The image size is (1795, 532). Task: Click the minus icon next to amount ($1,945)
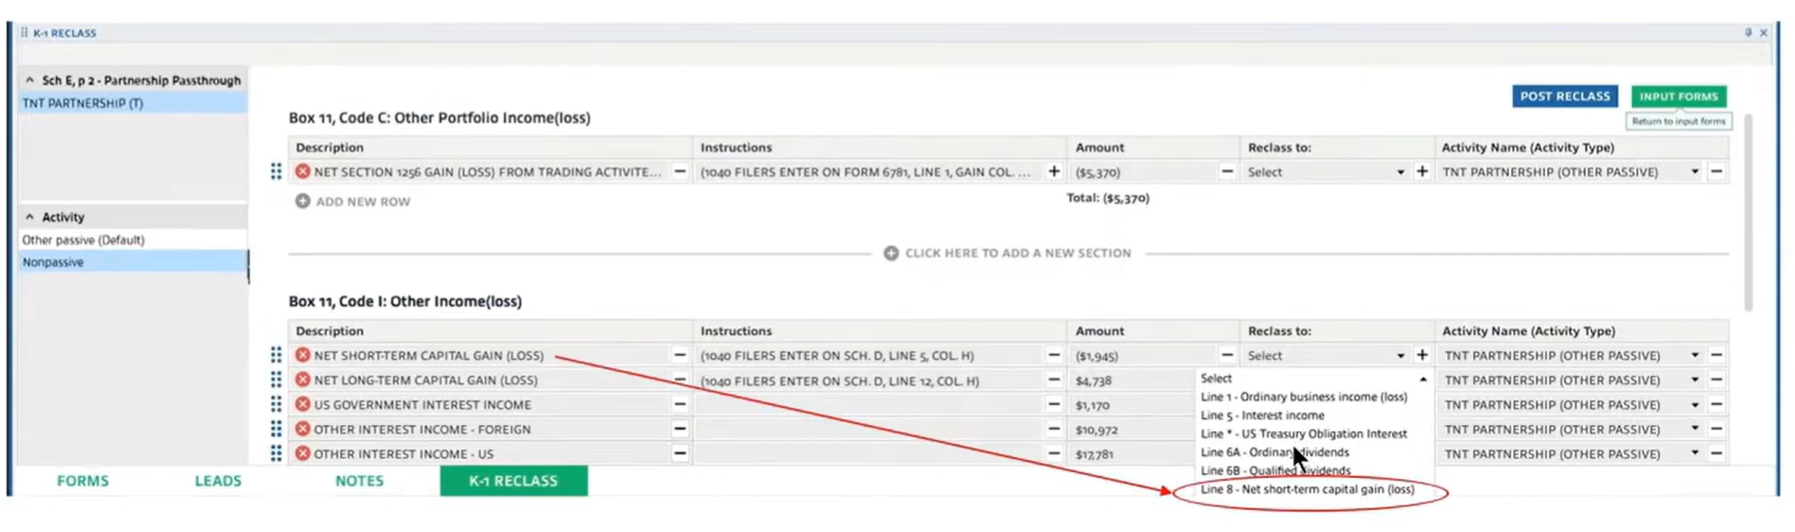point(1227,355)
